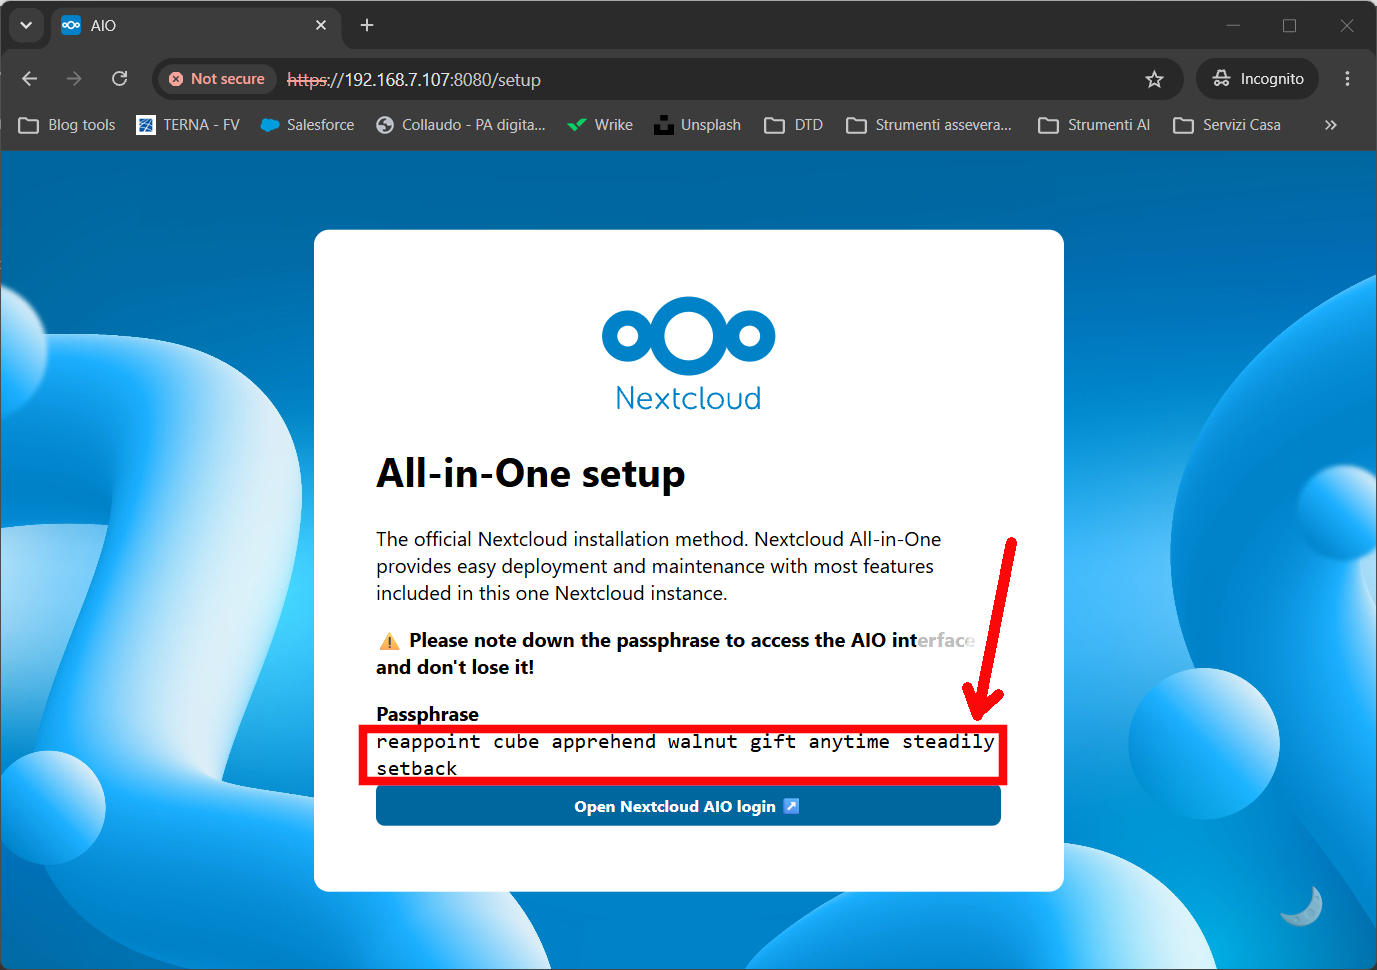Maximize the browser window

[1289, 25]
